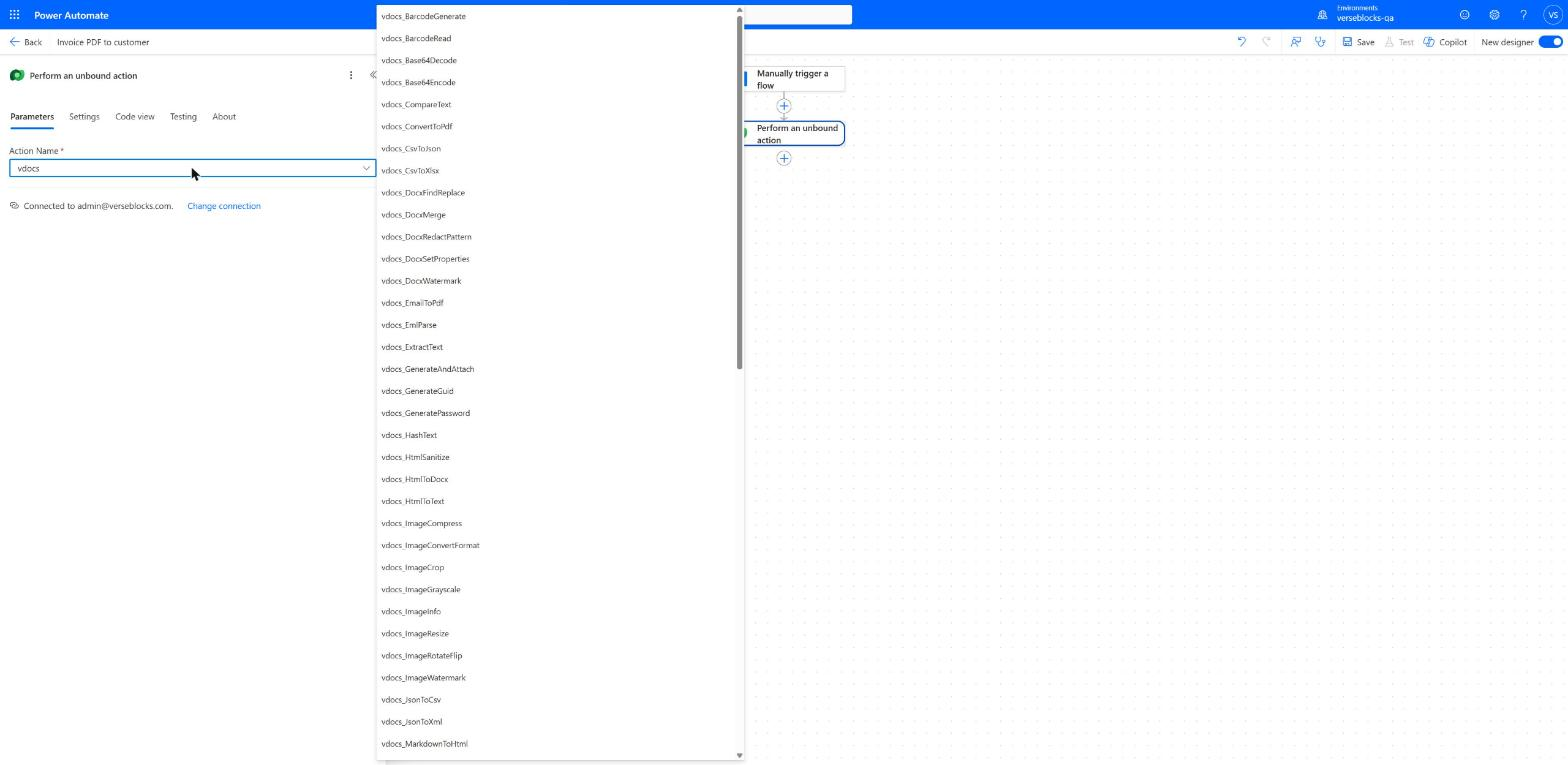The height and width of the screenshot is (765, 1568).
Task: Choose vdocs_ImageCompress from list
Action: pos(556,523)
